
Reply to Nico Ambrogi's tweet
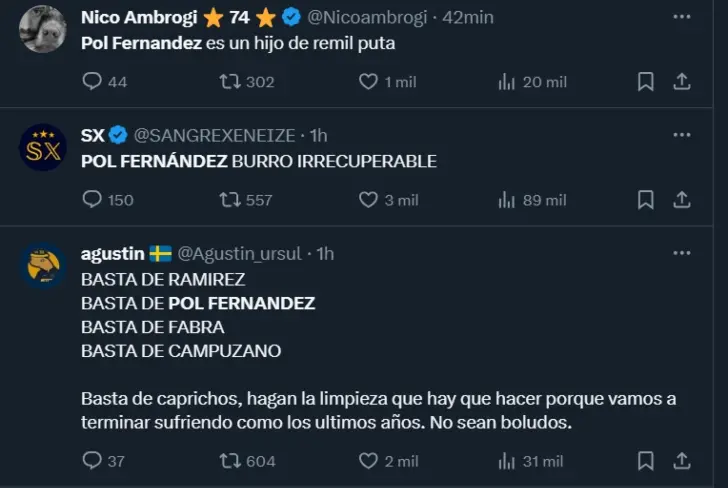(x=93, y=82)
